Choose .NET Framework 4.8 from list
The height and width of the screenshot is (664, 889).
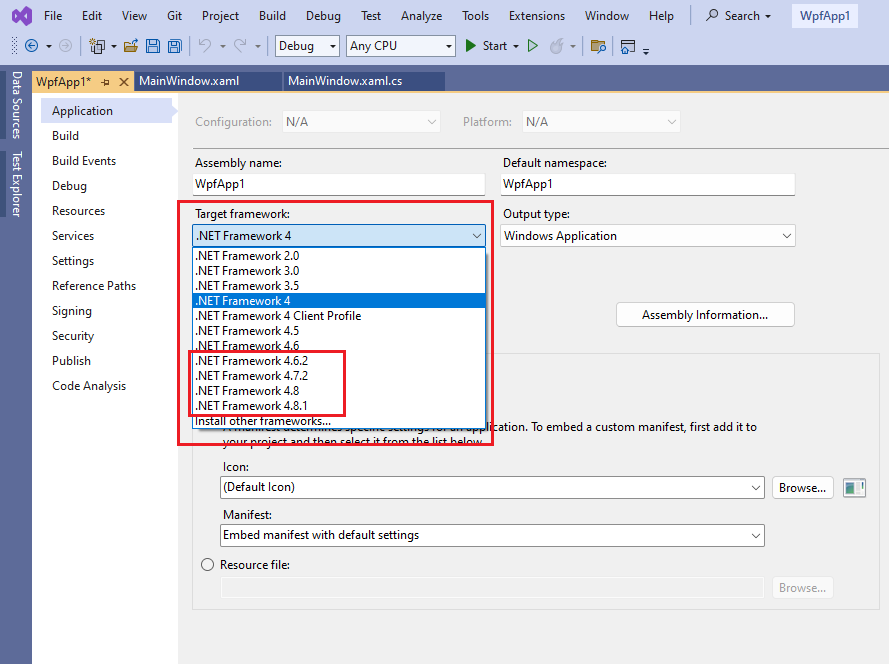click(x=339, y=391)
